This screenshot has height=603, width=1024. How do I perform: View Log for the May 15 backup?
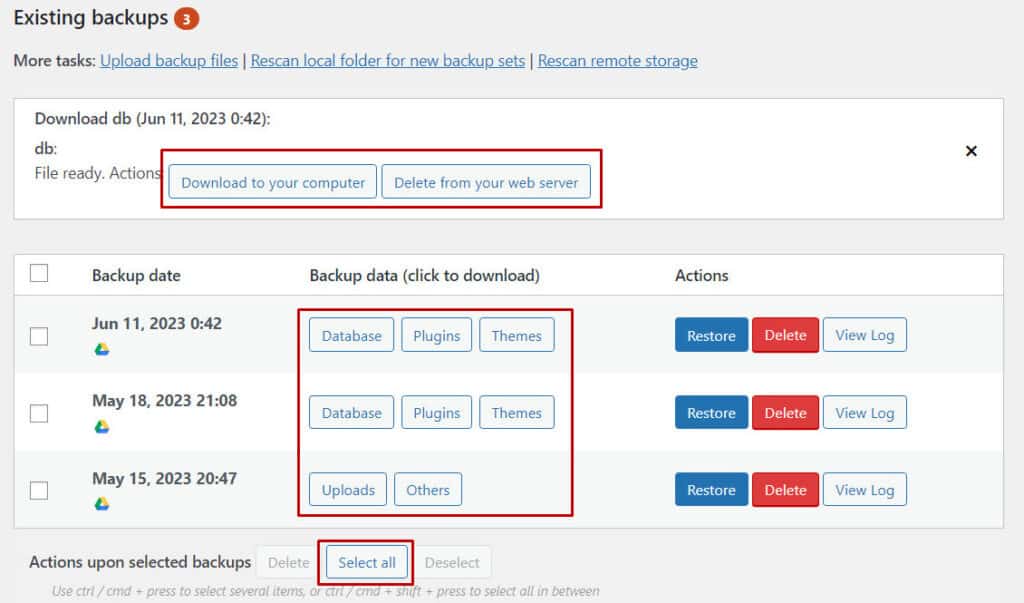(864, 489)
